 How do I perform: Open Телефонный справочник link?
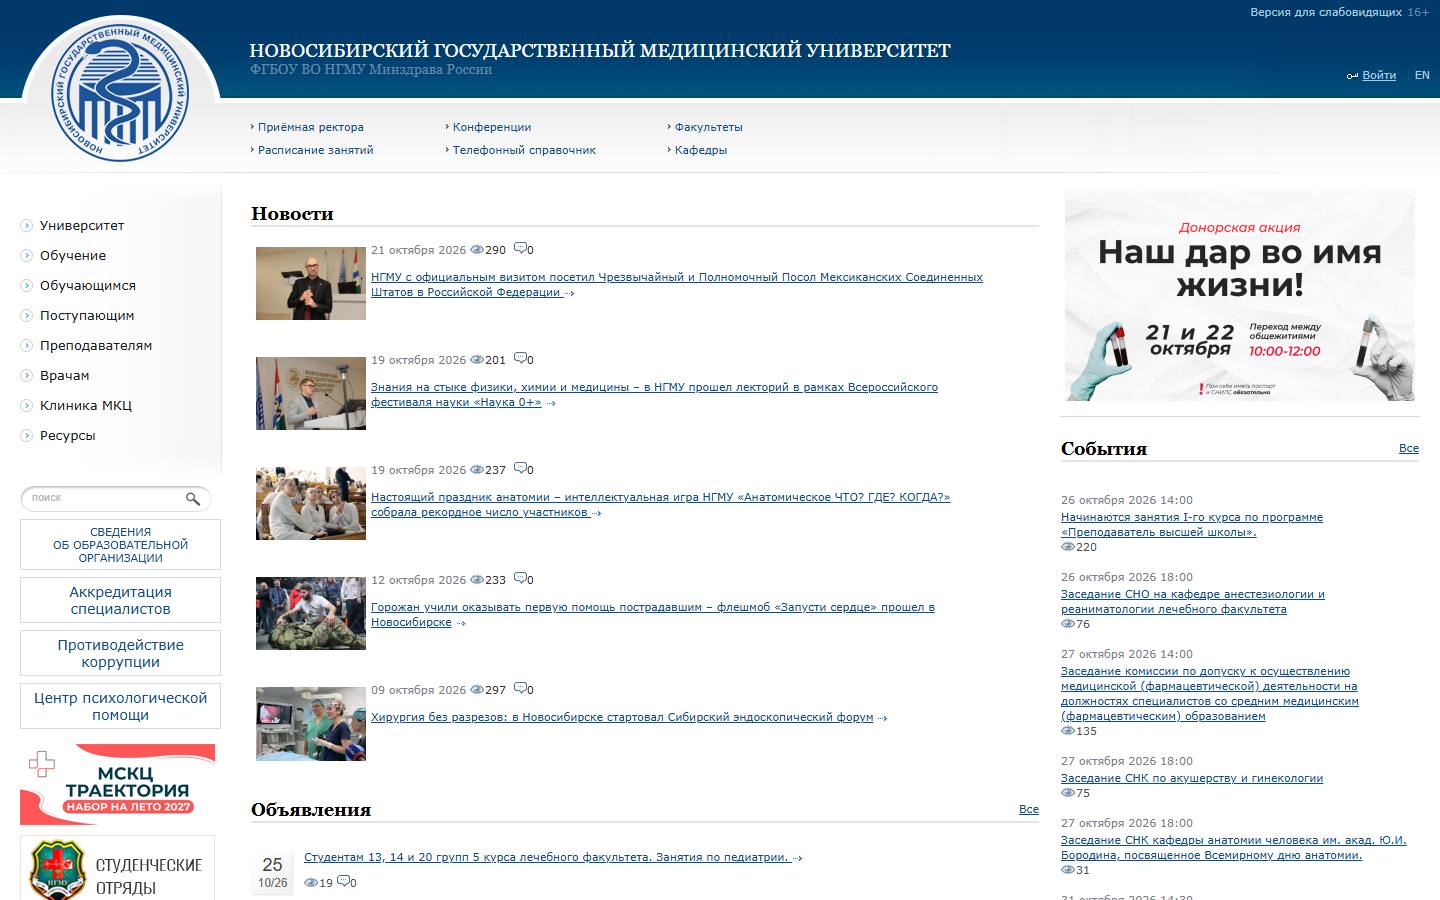524,150
